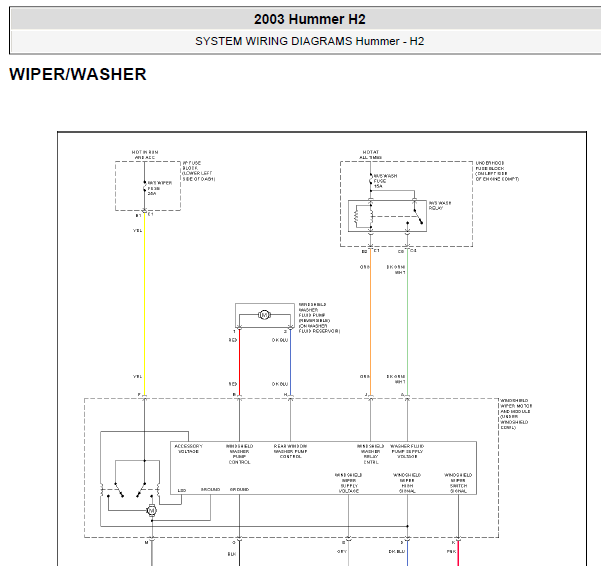Click the WIPER/WASHER heading

78,74
